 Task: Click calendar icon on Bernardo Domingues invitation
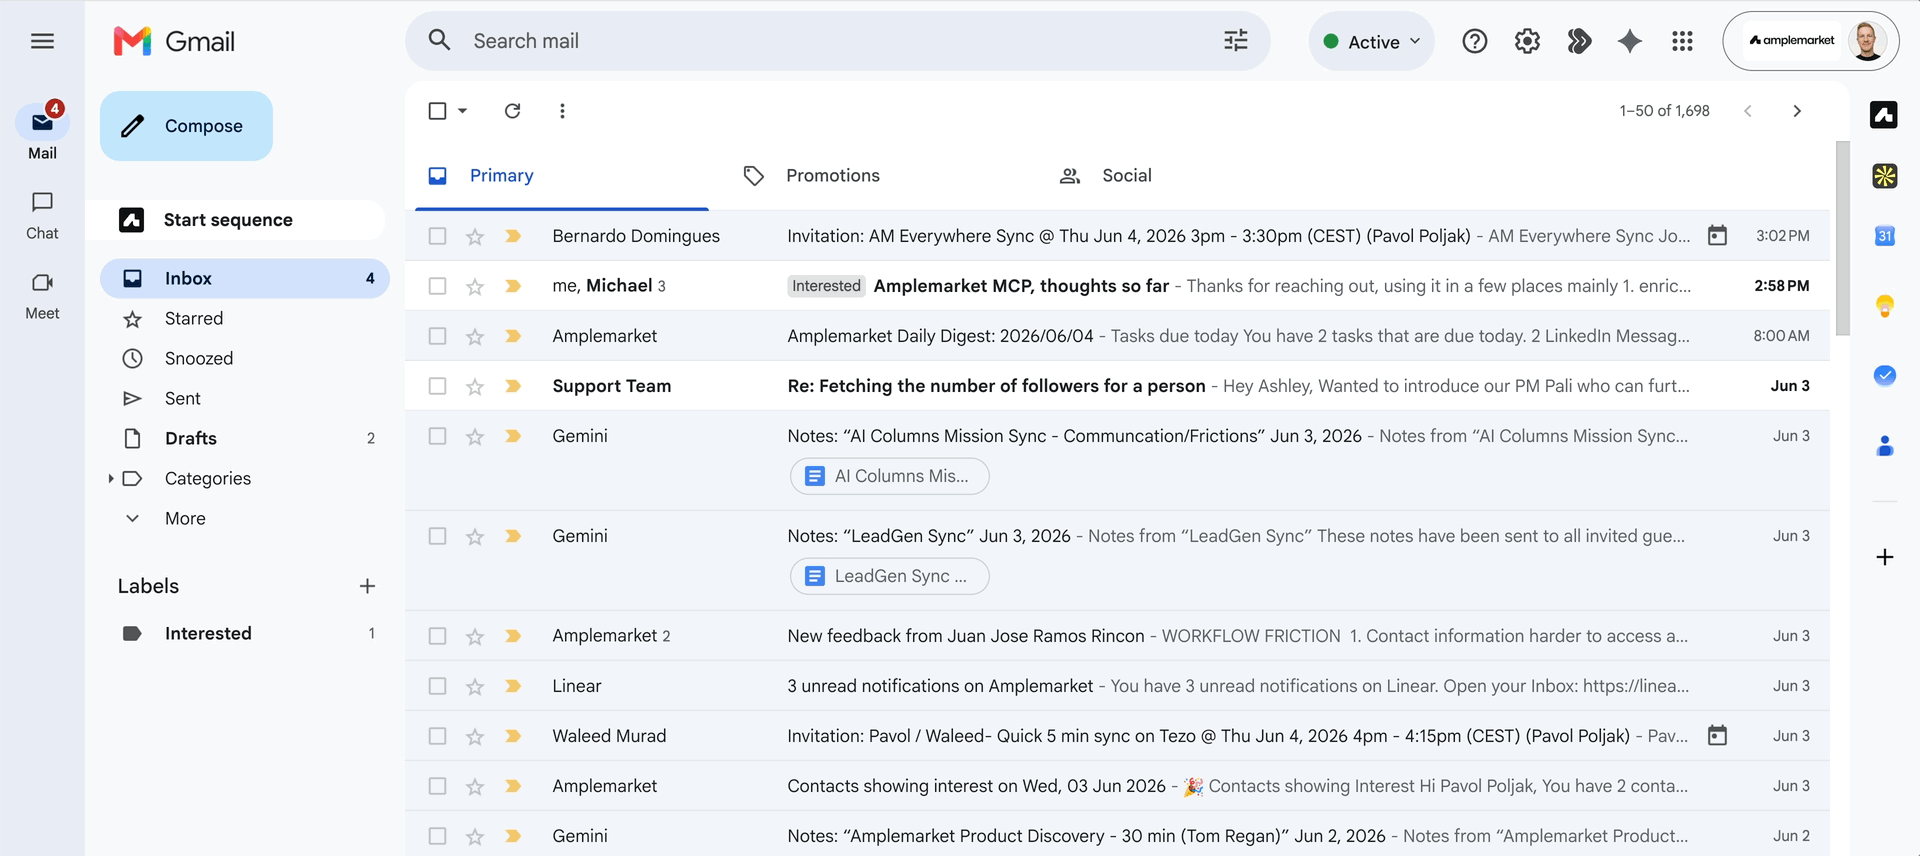coord(1717,236)
